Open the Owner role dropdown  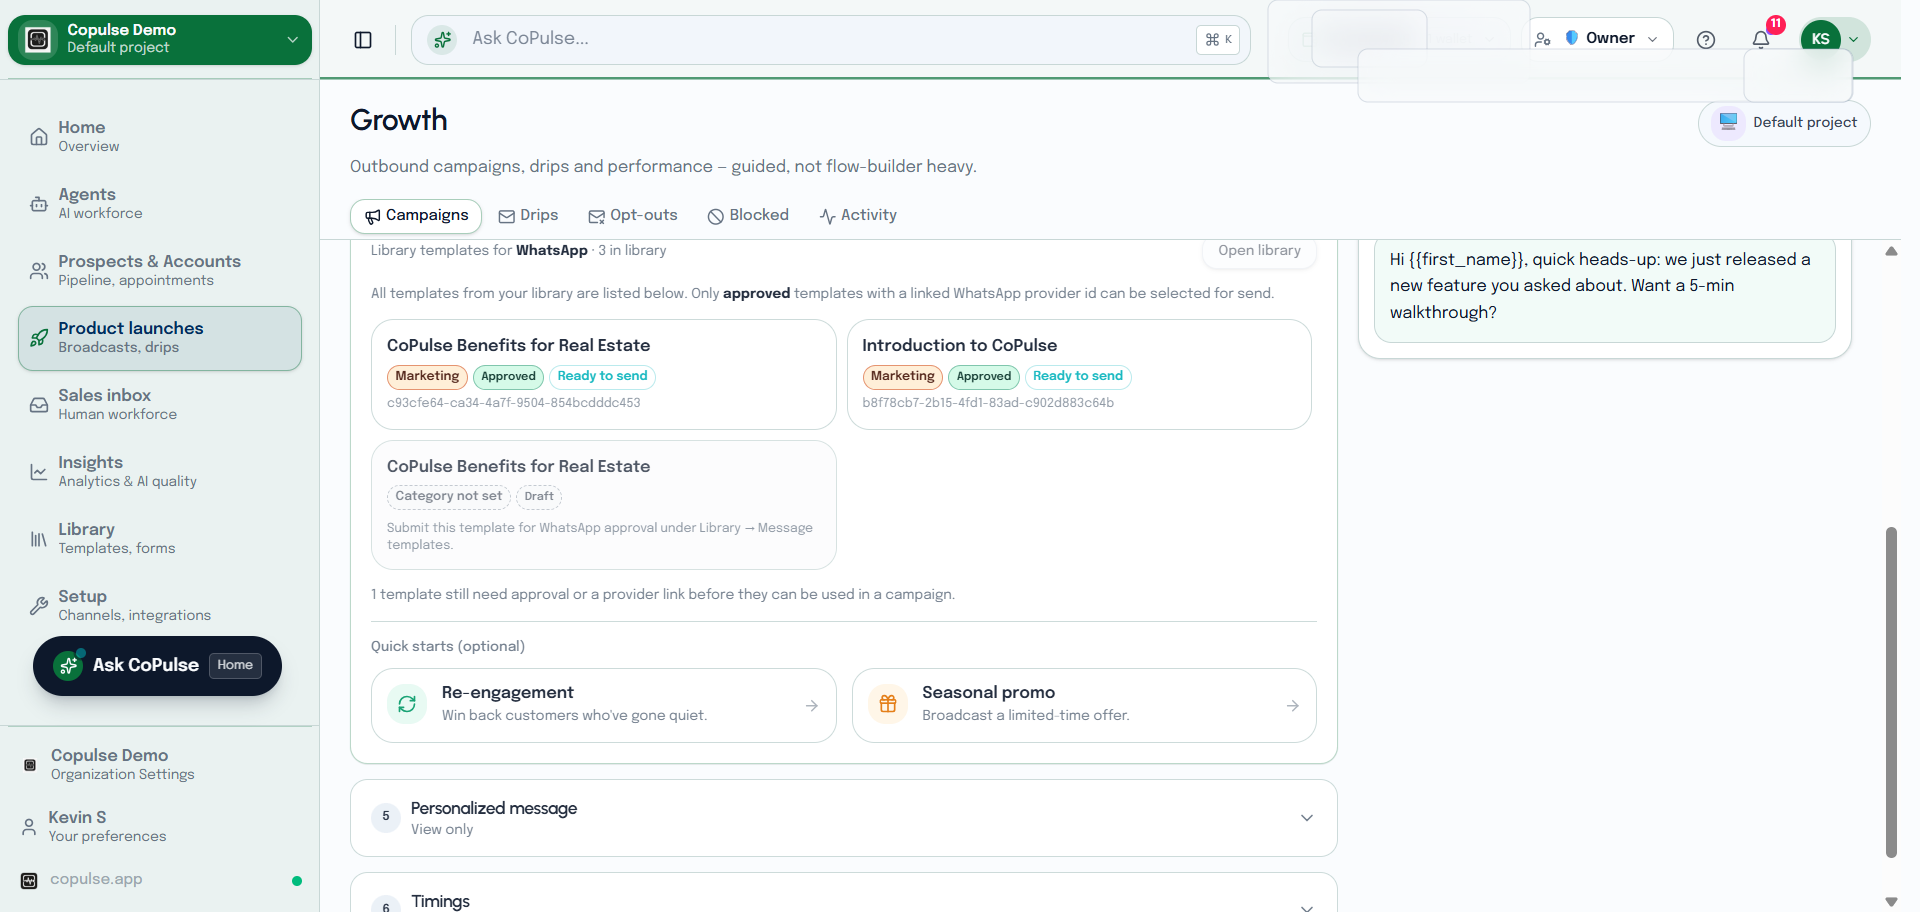[1602, 38]
